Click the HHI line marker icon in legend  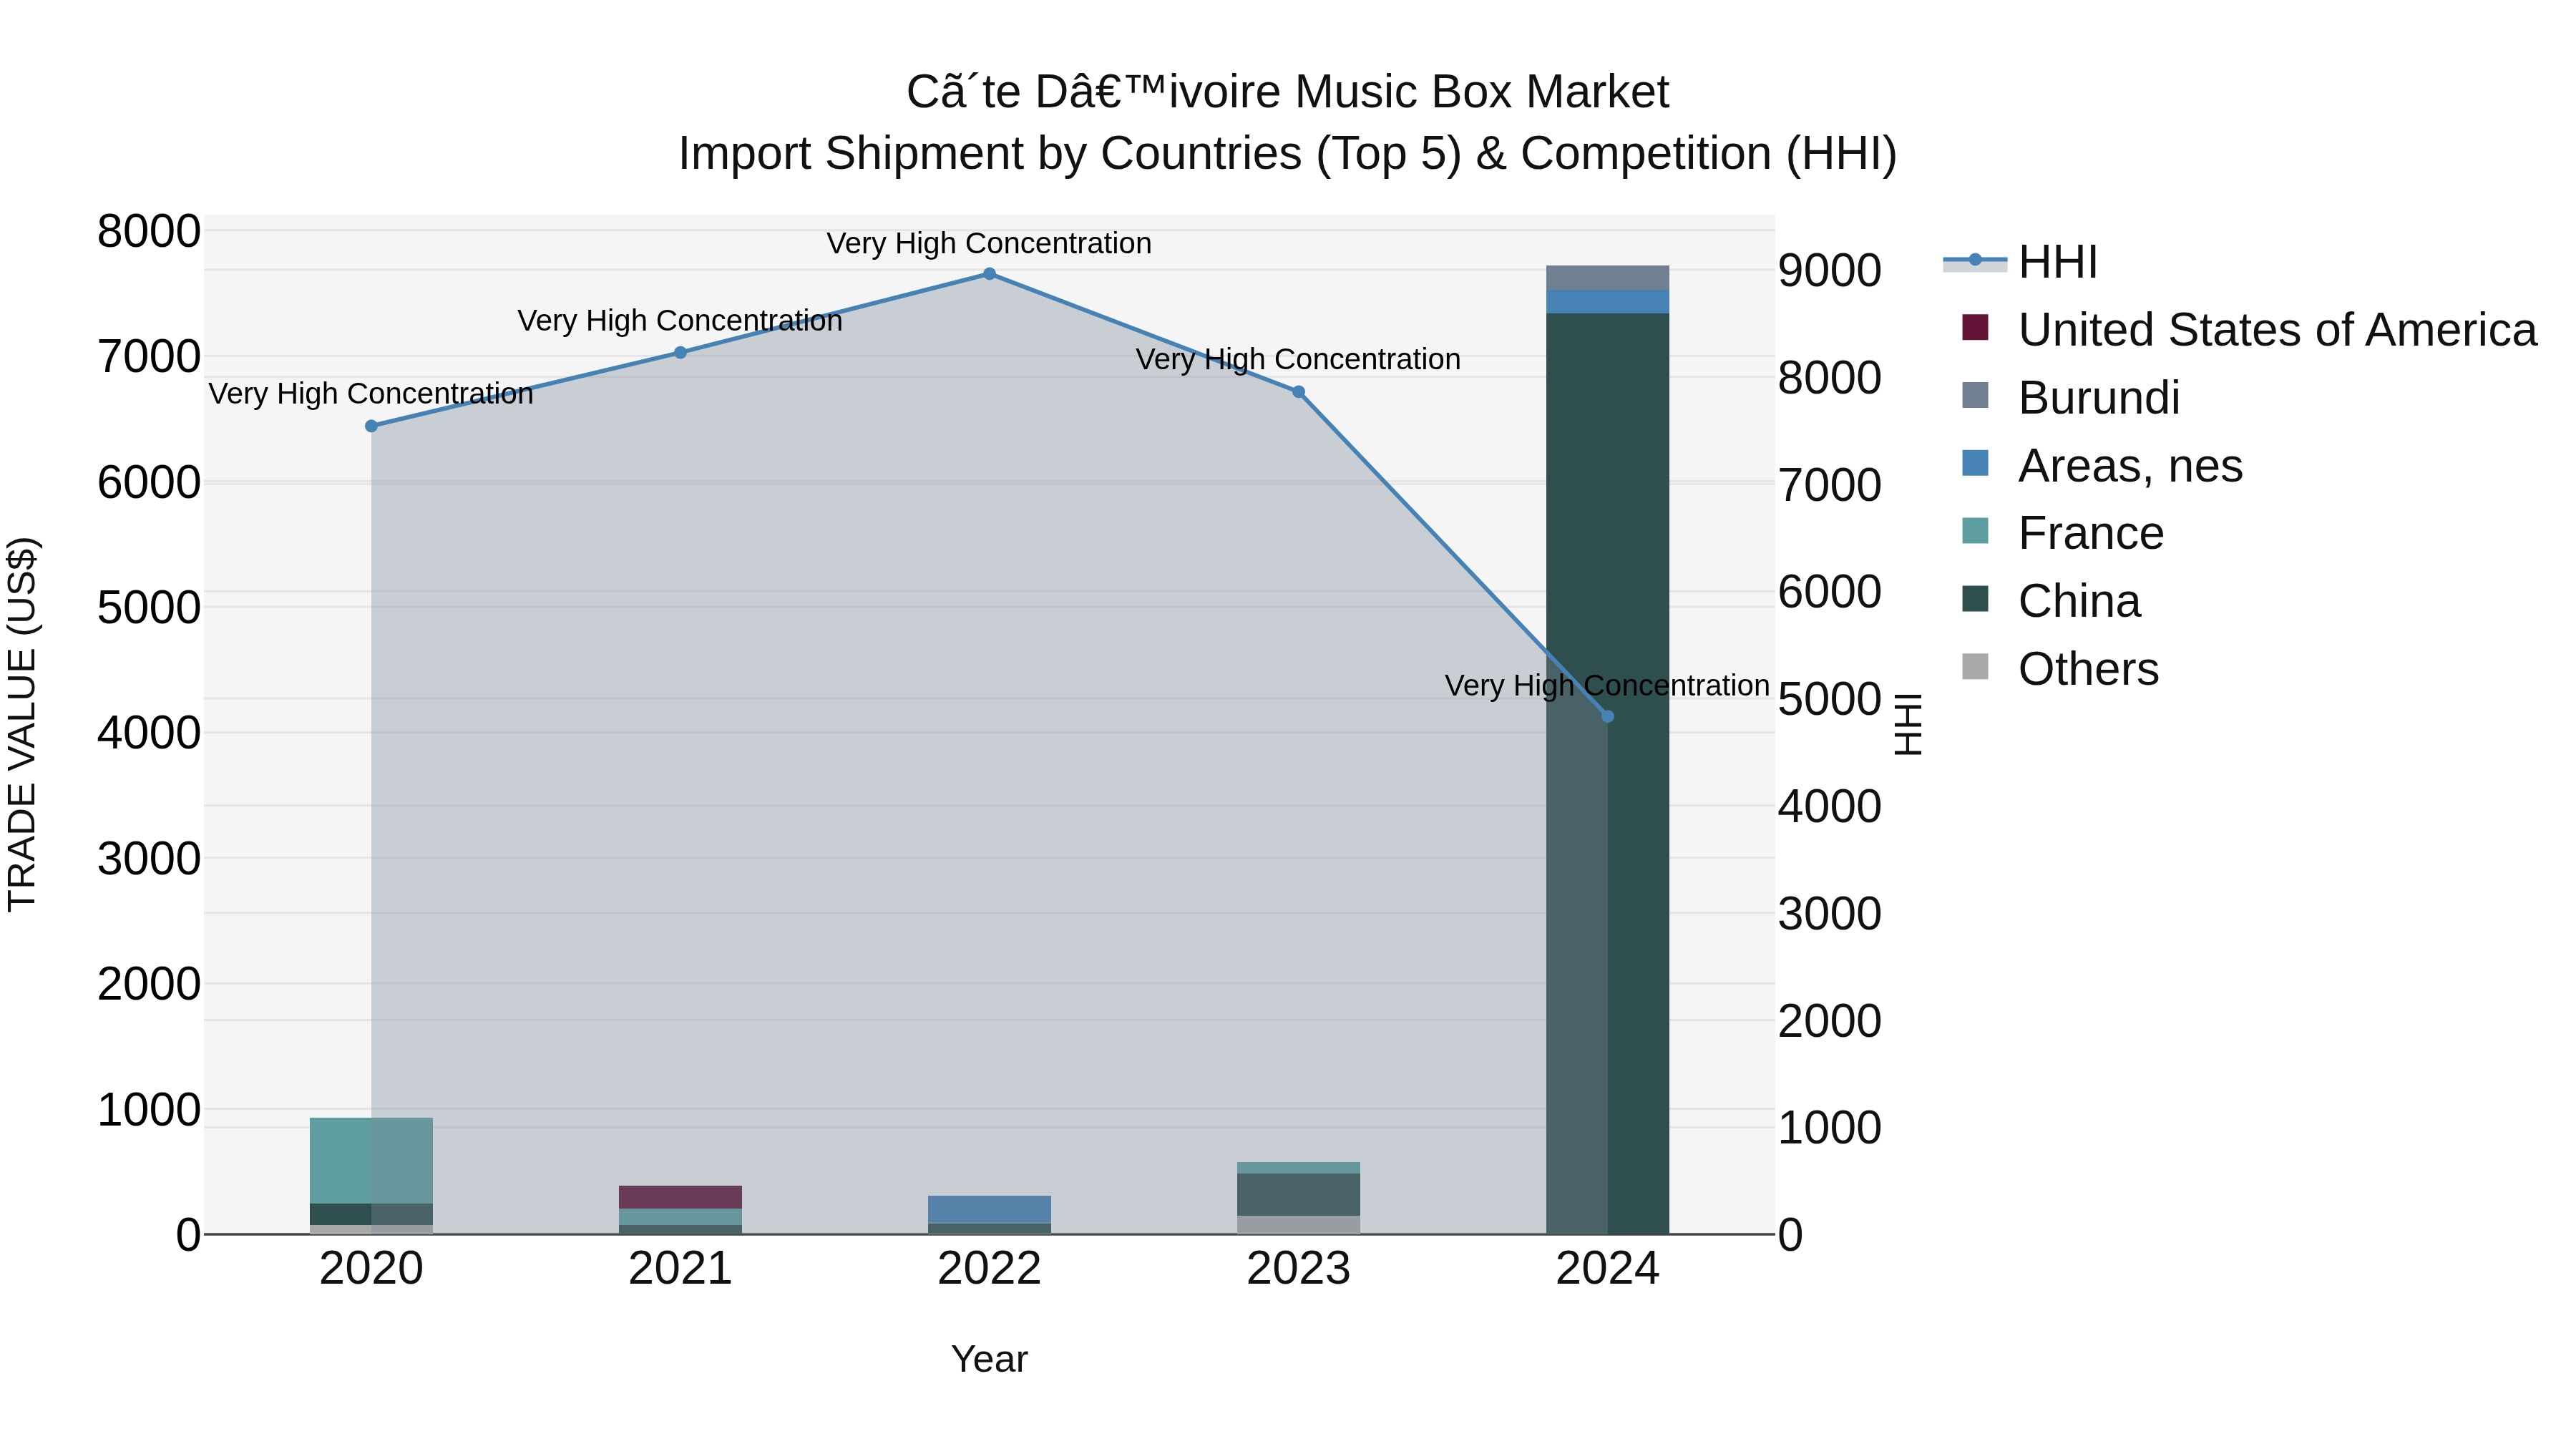[1975, 260]
